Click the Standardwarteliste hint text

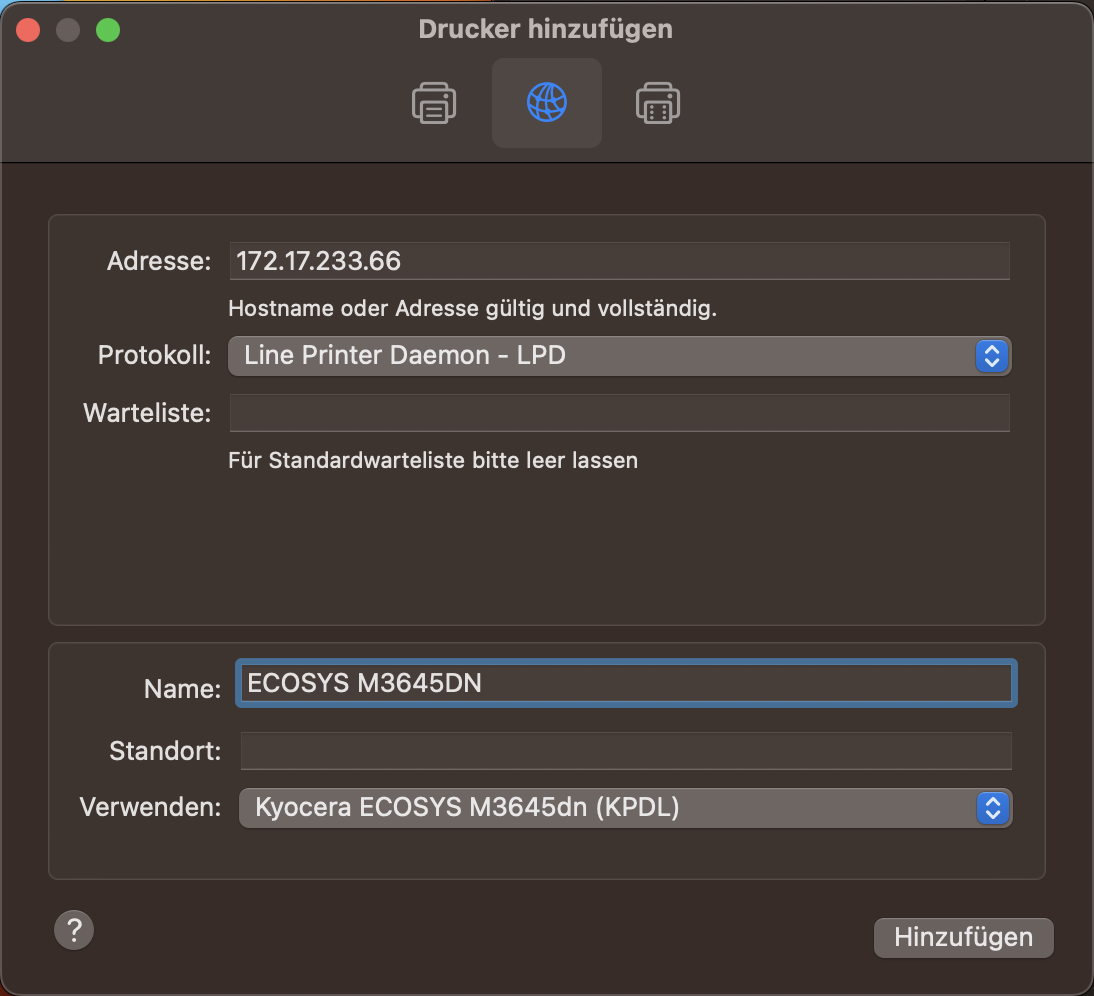coord(432,461)
